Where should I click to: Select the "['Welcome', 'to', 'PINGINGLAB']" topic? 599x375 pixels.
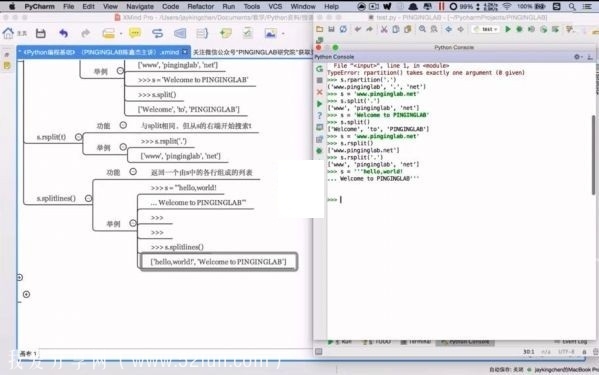tap(189, 109)
